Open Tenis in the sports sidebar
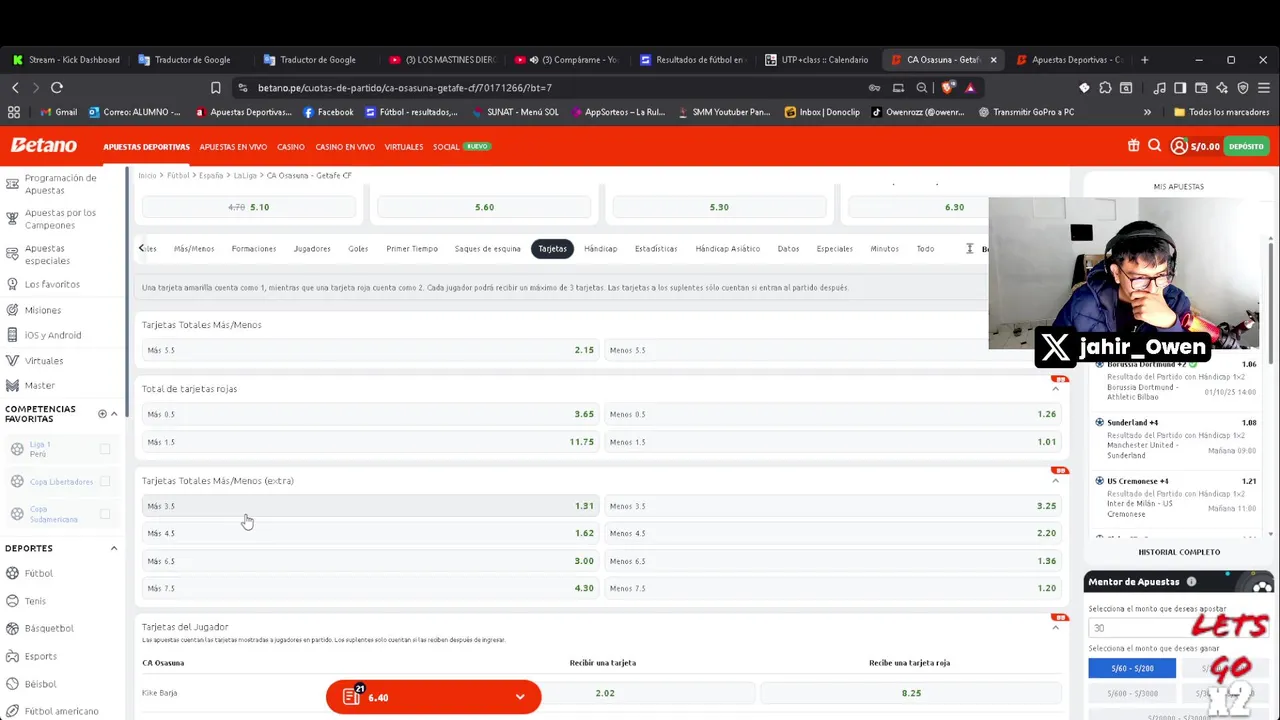1280x720 pixels. [35, 601]
